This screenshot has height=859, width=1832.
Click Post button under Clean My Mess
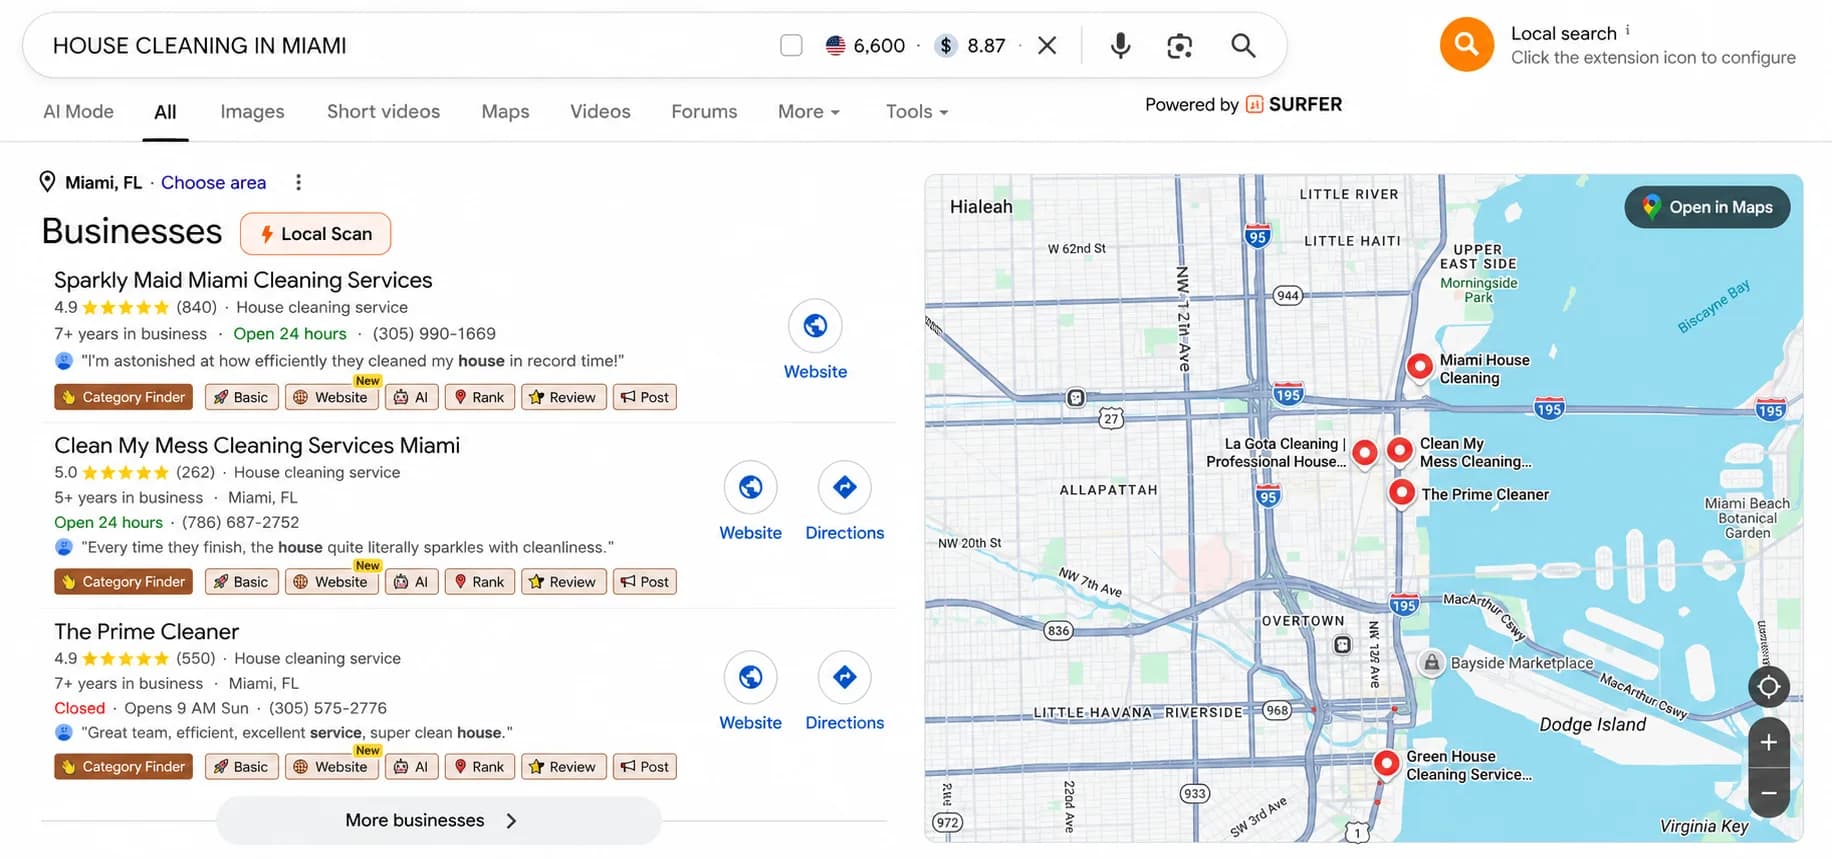coord(644,582)
